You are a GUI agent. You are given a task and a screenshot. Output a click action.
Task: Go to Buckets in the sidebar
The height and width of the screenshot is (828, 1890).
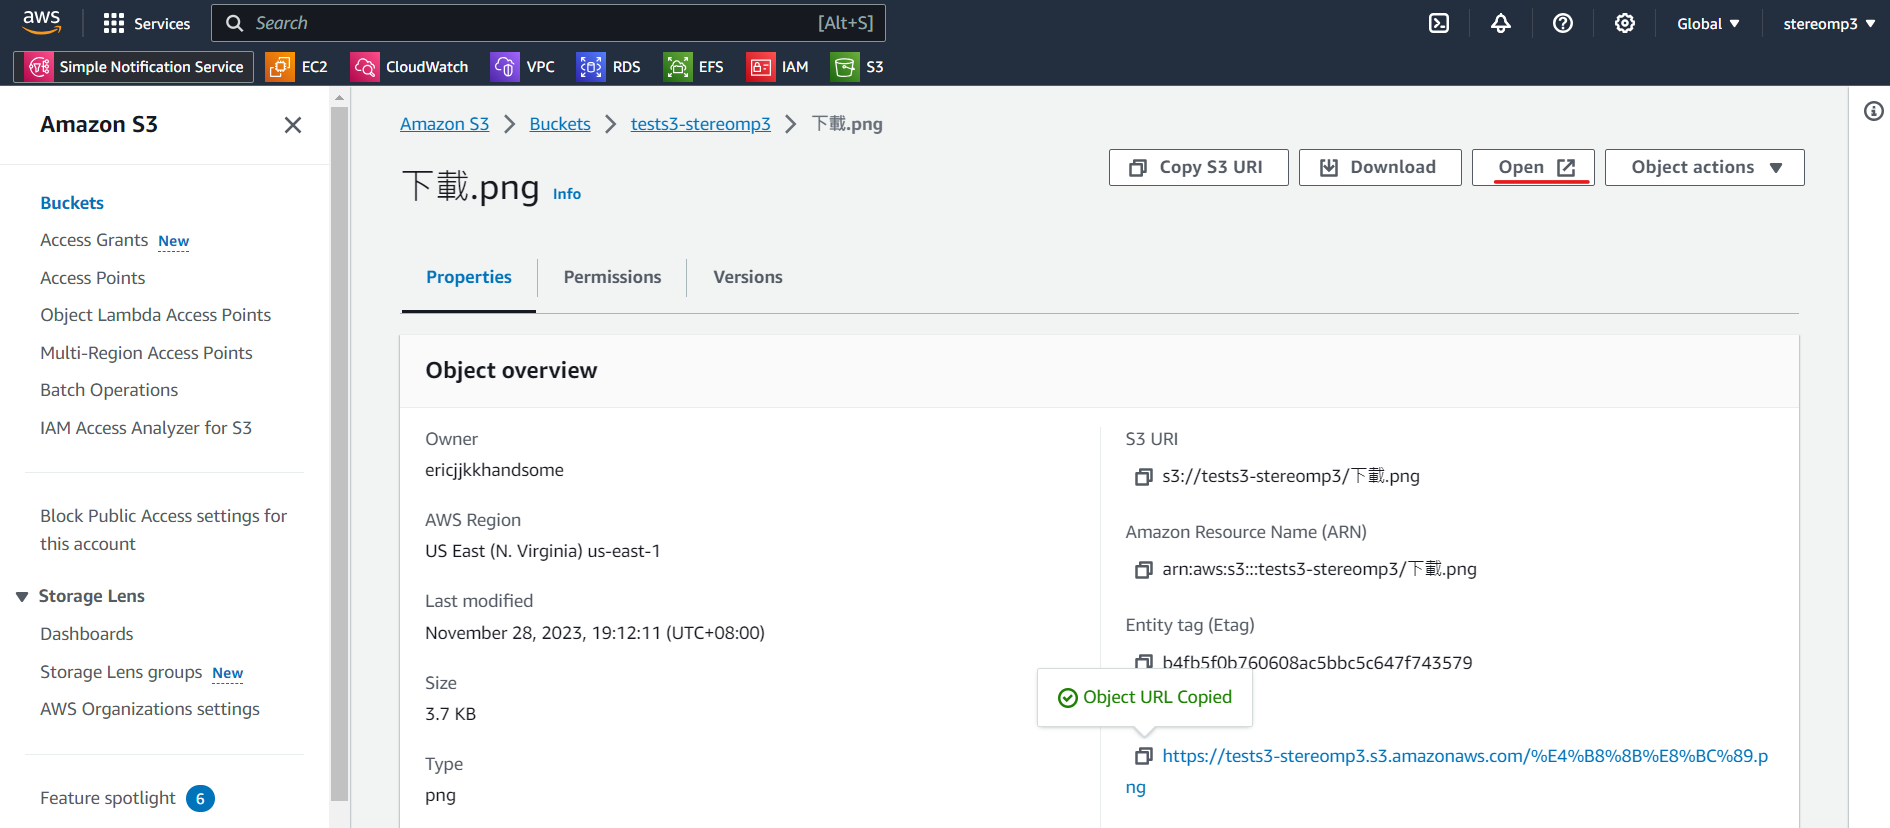click(x=72, y=203)
